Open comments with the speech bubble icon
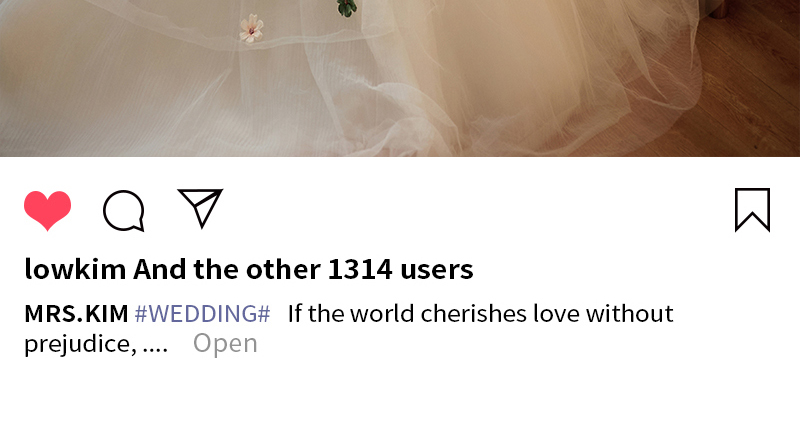This screenshot has width=800, height=442. pos(124,211)
